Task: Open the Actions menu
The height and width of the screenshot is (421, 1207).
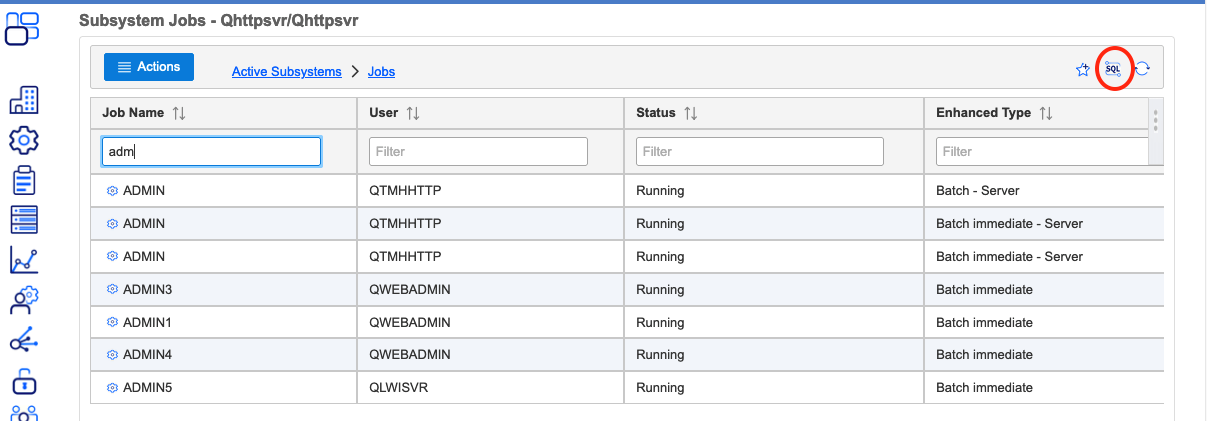Action: click(149, 67)
